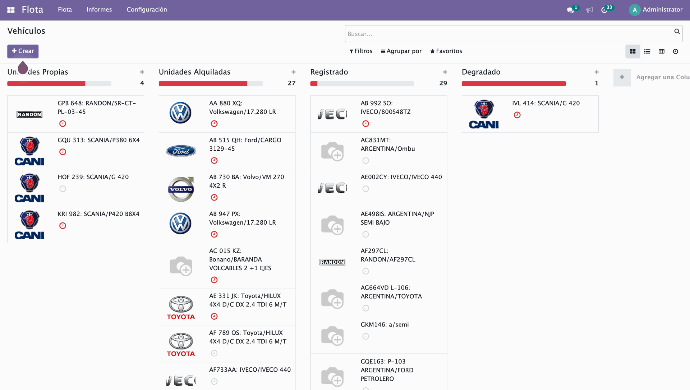
Task: Click the search magnifier icon
Action: tap(677, 31)
